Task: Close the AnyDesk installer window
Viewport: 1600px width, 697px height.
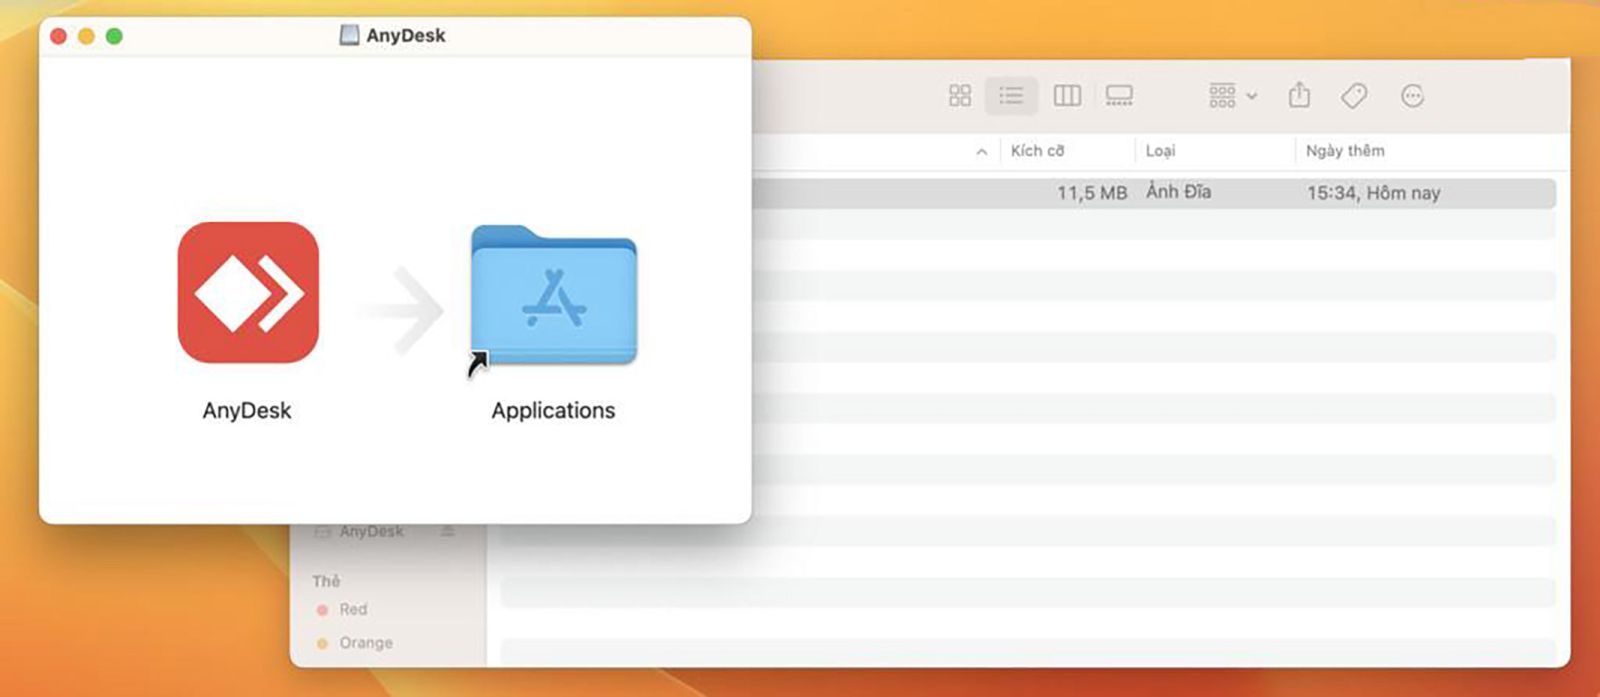Action: click(59, 36)
